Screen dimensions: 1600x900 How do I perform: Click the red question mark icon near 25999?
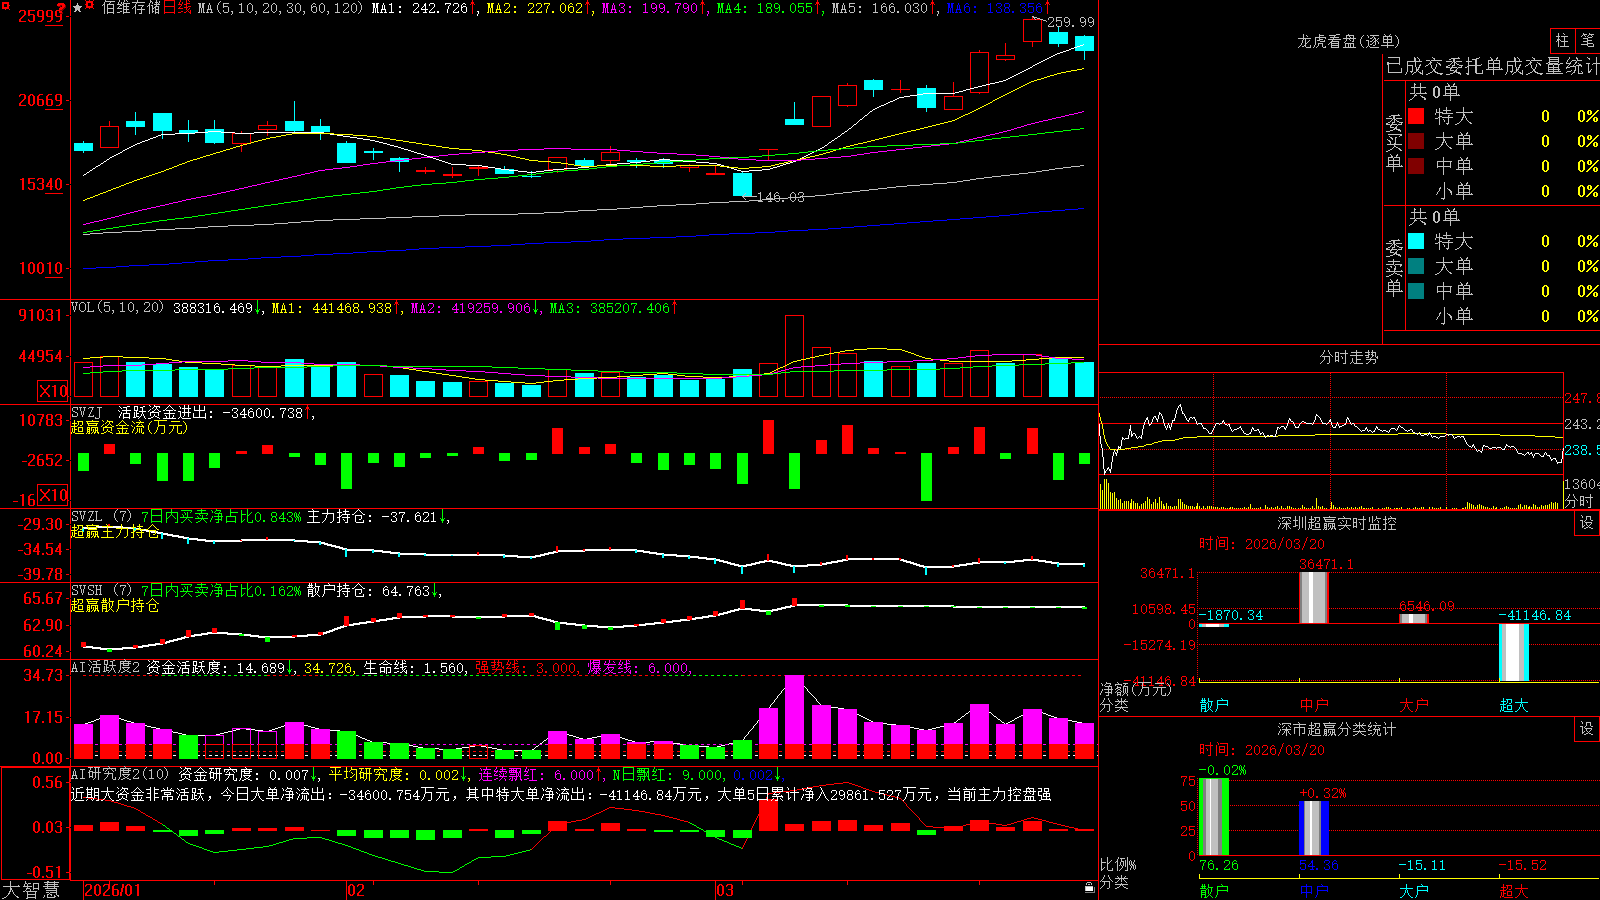(x=61, y=8)
